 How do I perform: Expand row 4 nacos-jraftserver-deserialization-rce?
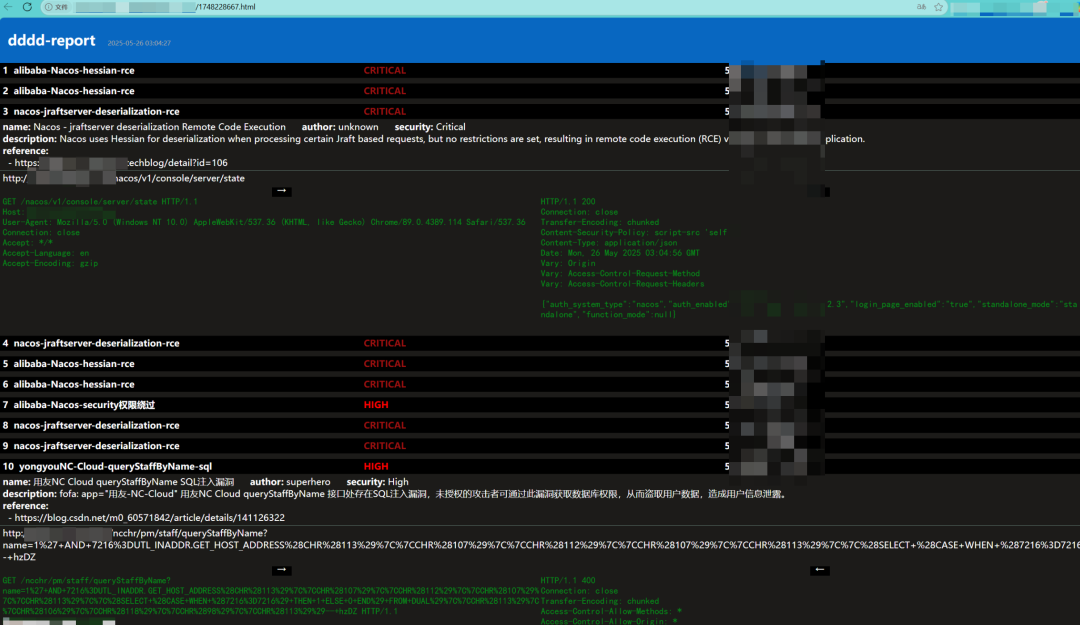(x=540, y=343)
